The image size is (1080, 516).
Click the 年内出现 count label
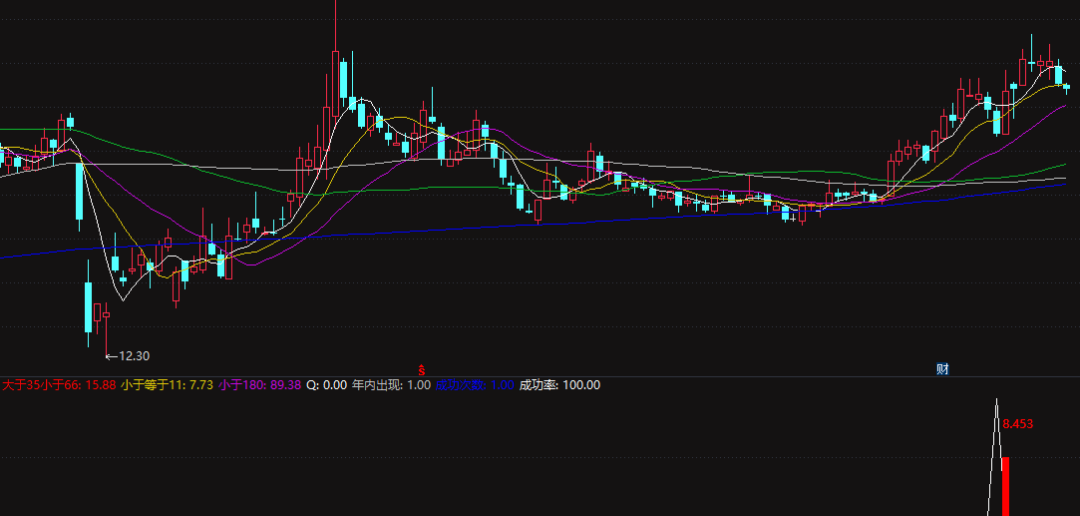(x=390, y=385)
